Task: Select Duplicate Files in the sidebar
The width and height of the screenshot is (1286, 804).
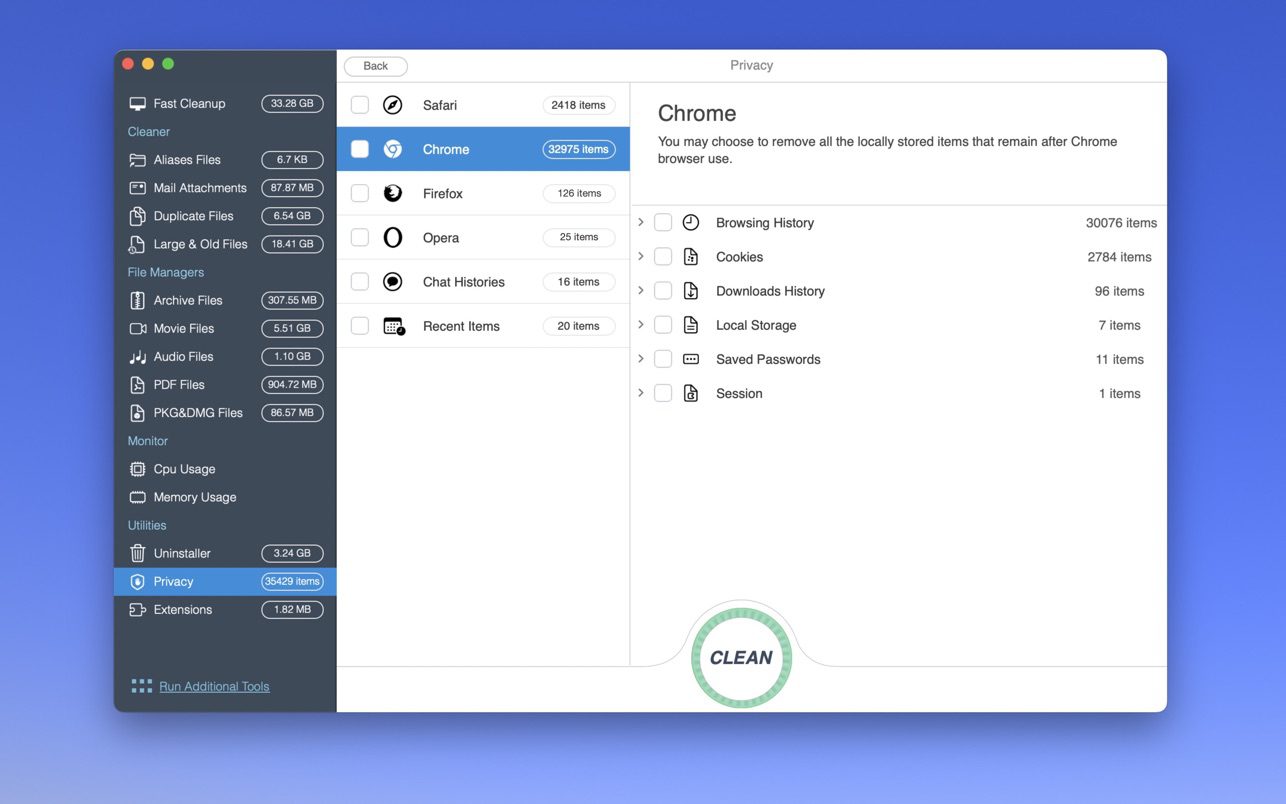Action: (x=193, y=216)
